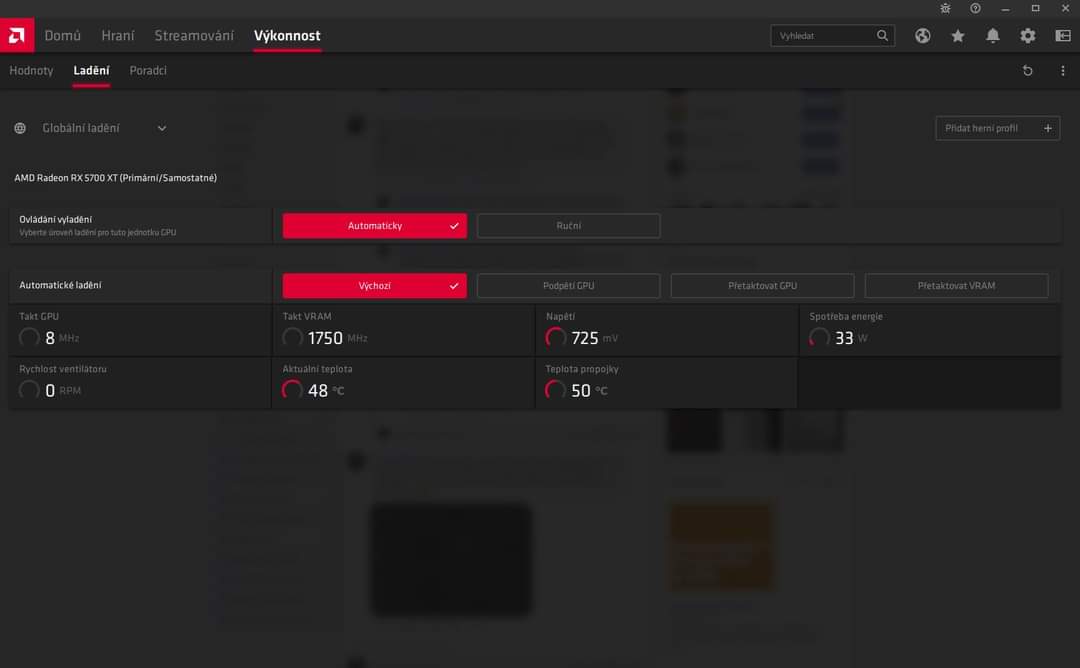Image resolution: width=1080 pixels, height=668 pixels.
Task: Click the reset tuning arrow icon
Action: click(1028, 70)
